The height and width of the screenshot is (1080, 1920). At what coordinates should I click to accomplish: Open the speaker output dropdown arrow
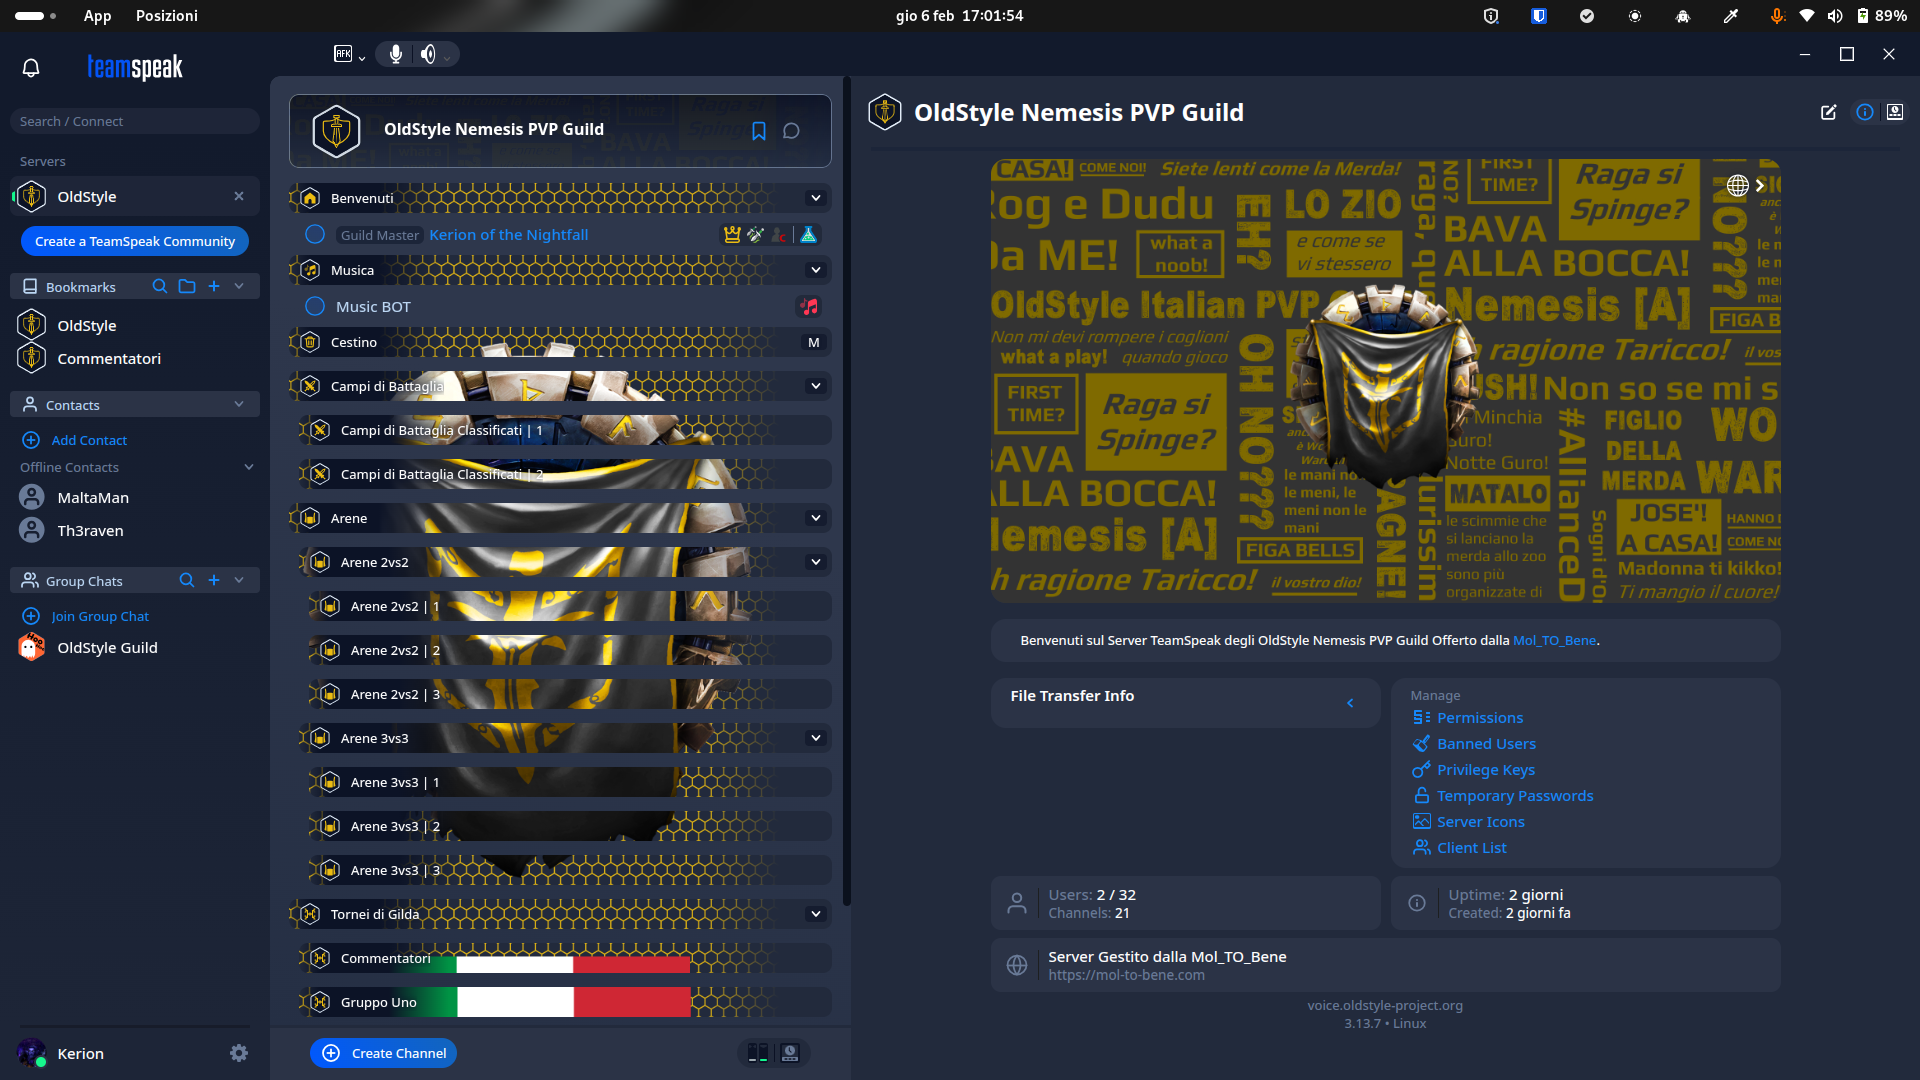pyautogui.click(x=447, y=58)
